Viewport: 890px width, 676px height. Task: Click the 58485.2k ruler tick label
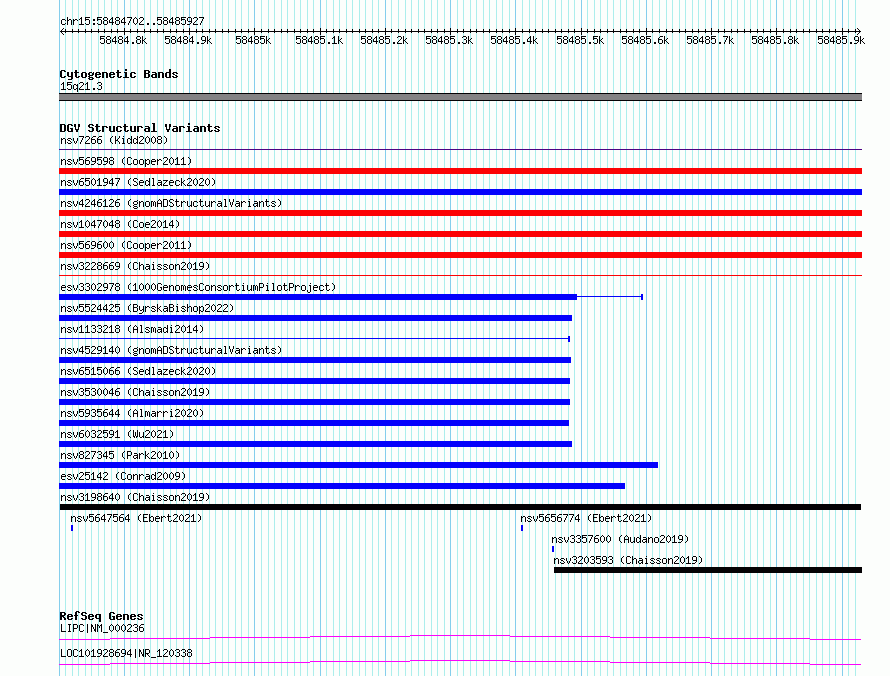click(x=384, y=40)
